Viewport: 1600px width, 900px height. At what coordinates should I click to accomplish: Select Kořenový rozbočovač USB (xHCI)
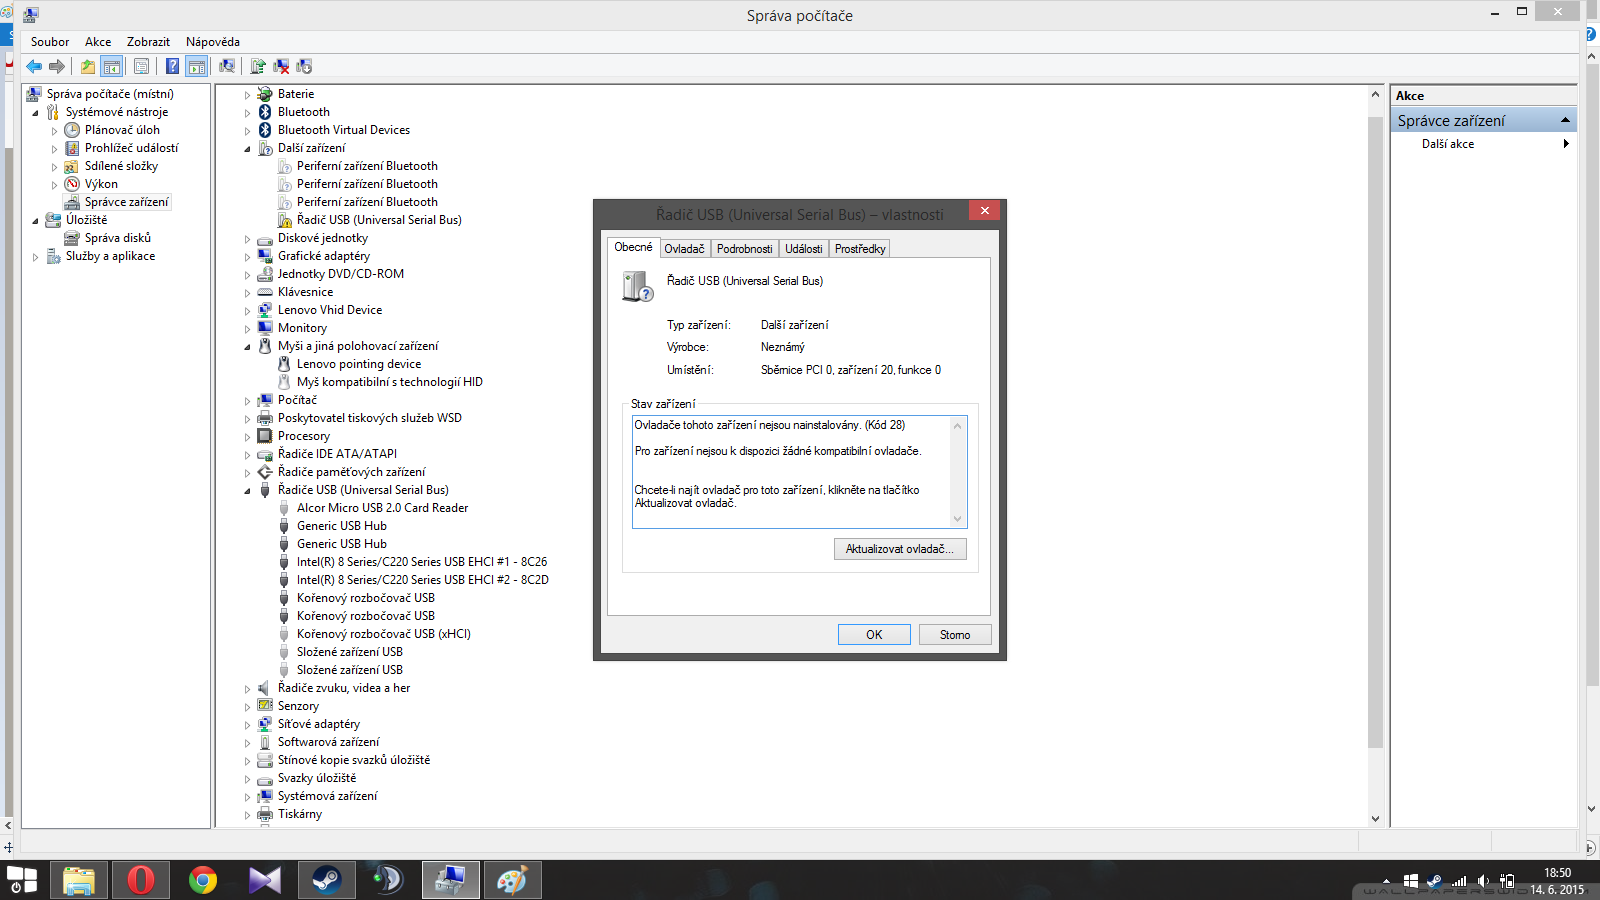(x=383, y=634)
